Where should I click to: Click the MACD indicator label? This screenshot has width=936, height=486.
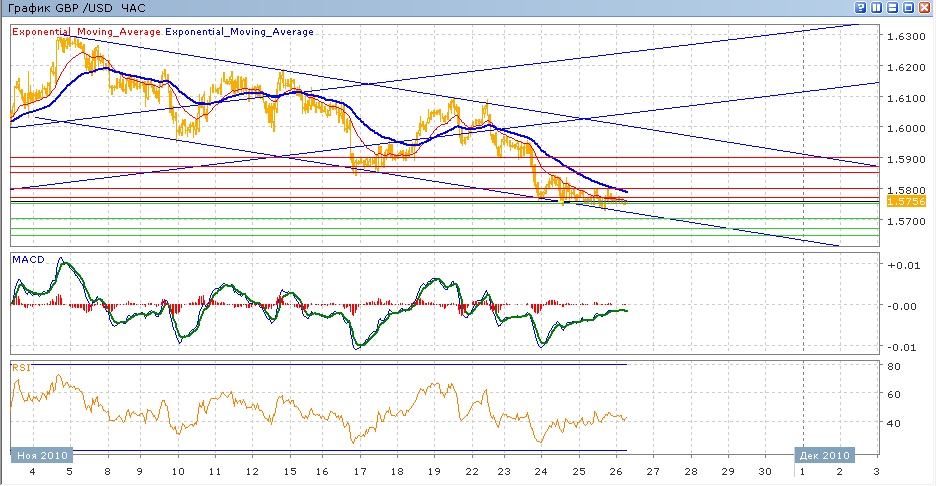point(28,260)
